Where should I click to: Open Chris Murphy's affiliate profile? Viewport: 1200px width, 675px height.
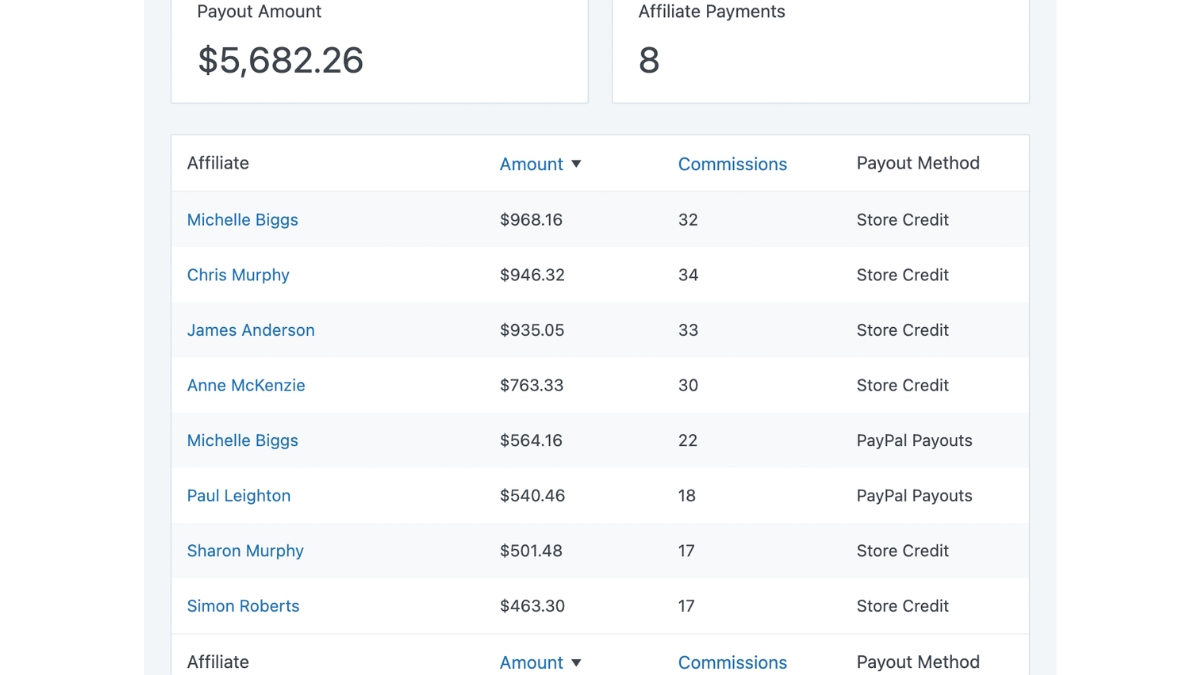238,275
